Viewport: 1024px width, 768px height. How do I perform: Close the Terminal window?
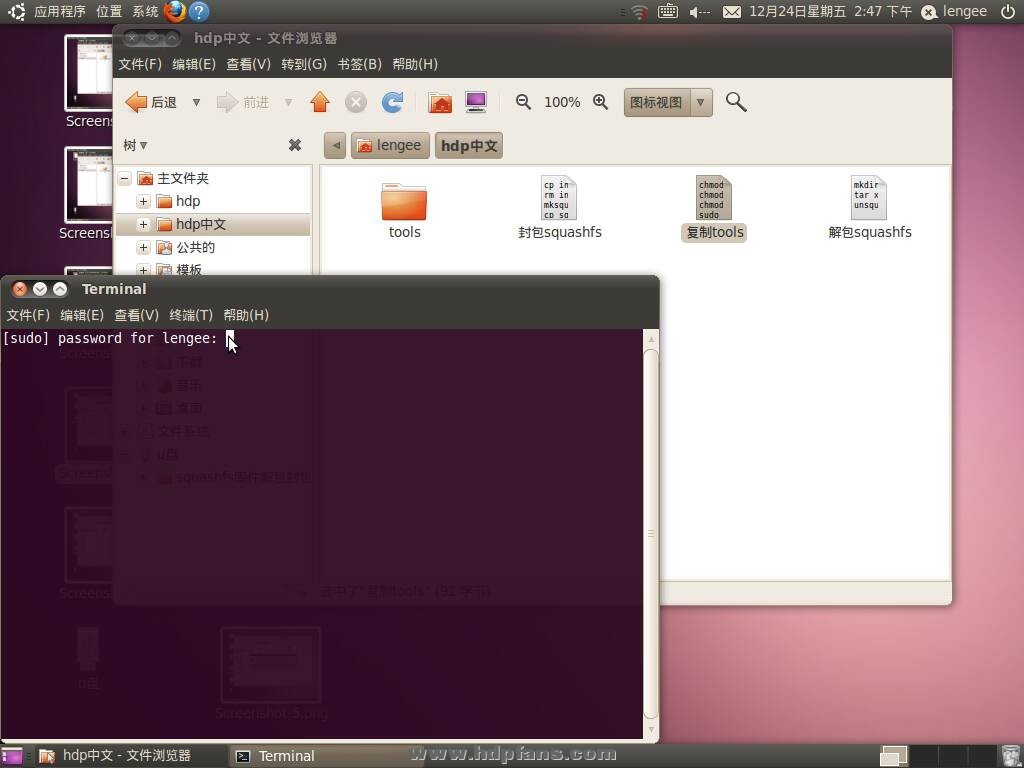pos(20,289)
